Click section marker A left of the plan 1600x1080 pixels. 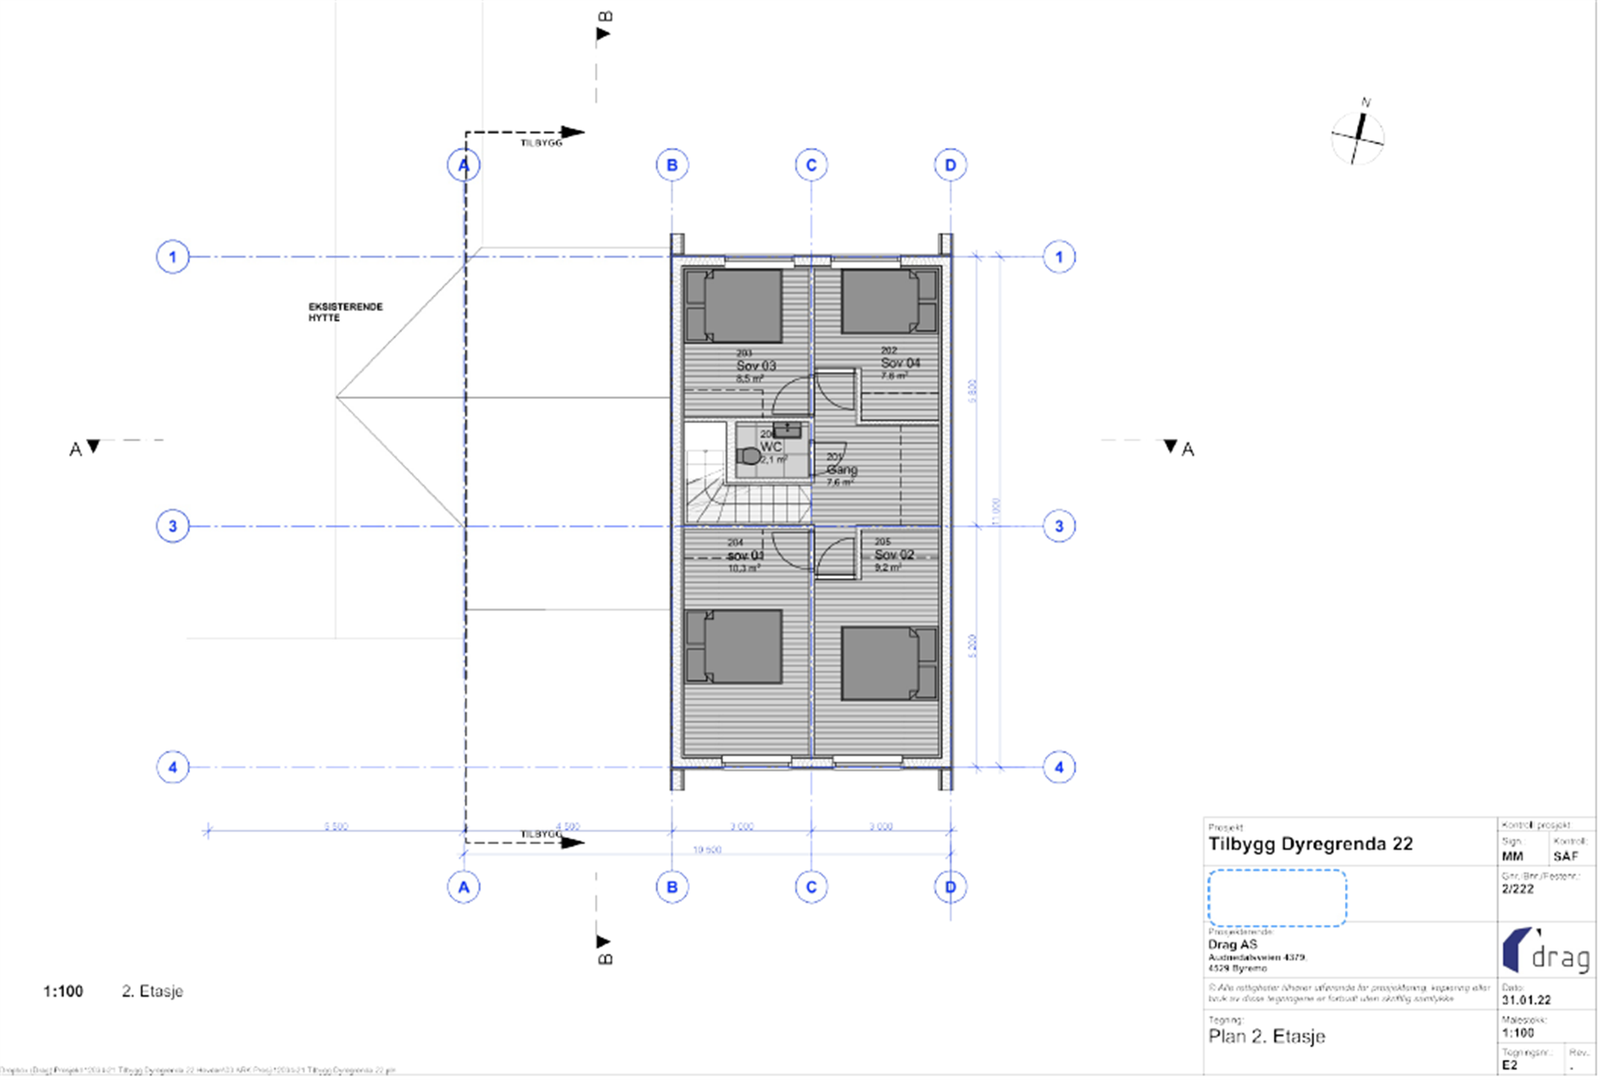click(x=84, y=448)
